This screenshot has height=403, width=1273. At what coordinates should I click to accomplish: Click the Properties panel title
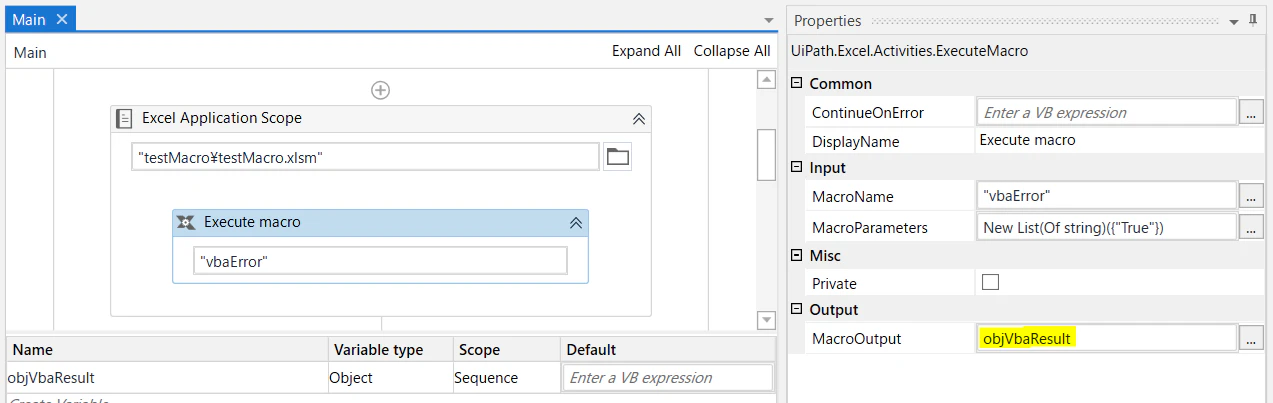click(x=827, y=21)
